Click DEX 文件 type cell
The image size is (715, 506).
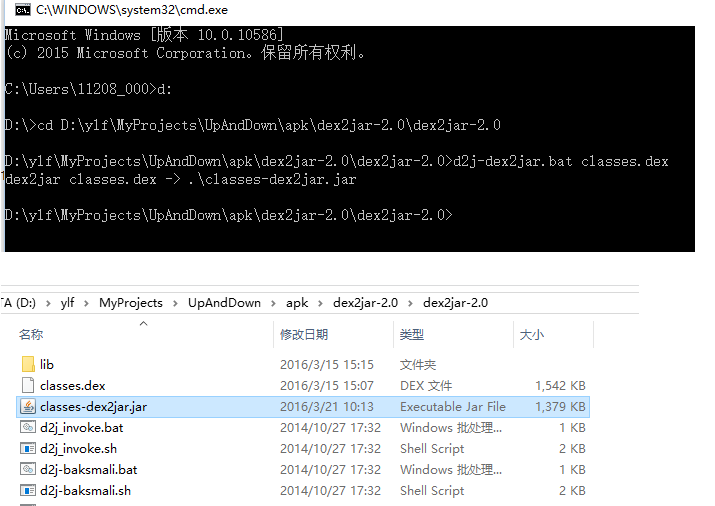coord(426,386)
